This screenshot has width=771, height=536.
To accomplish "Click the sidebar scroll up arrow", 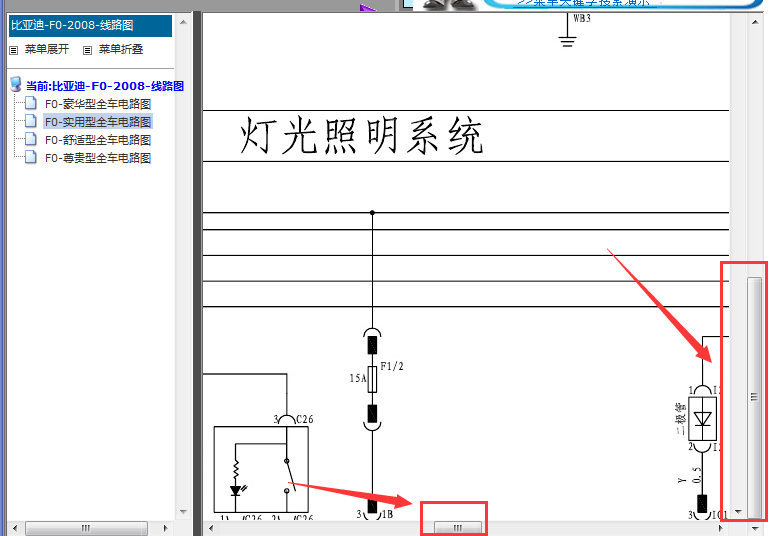I will pyautogui.click(x=183, y=22).
